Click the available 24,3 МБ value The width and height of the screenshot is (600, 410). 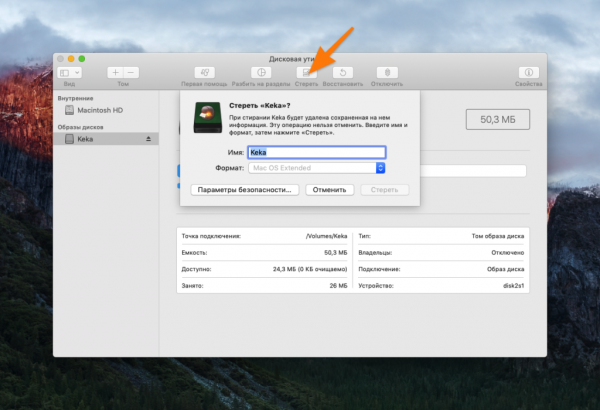pos(310,269)
